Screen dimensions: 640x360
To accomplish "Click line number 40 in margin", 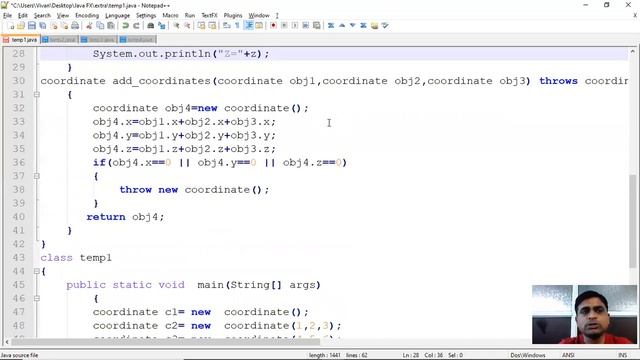I will 19,217.
